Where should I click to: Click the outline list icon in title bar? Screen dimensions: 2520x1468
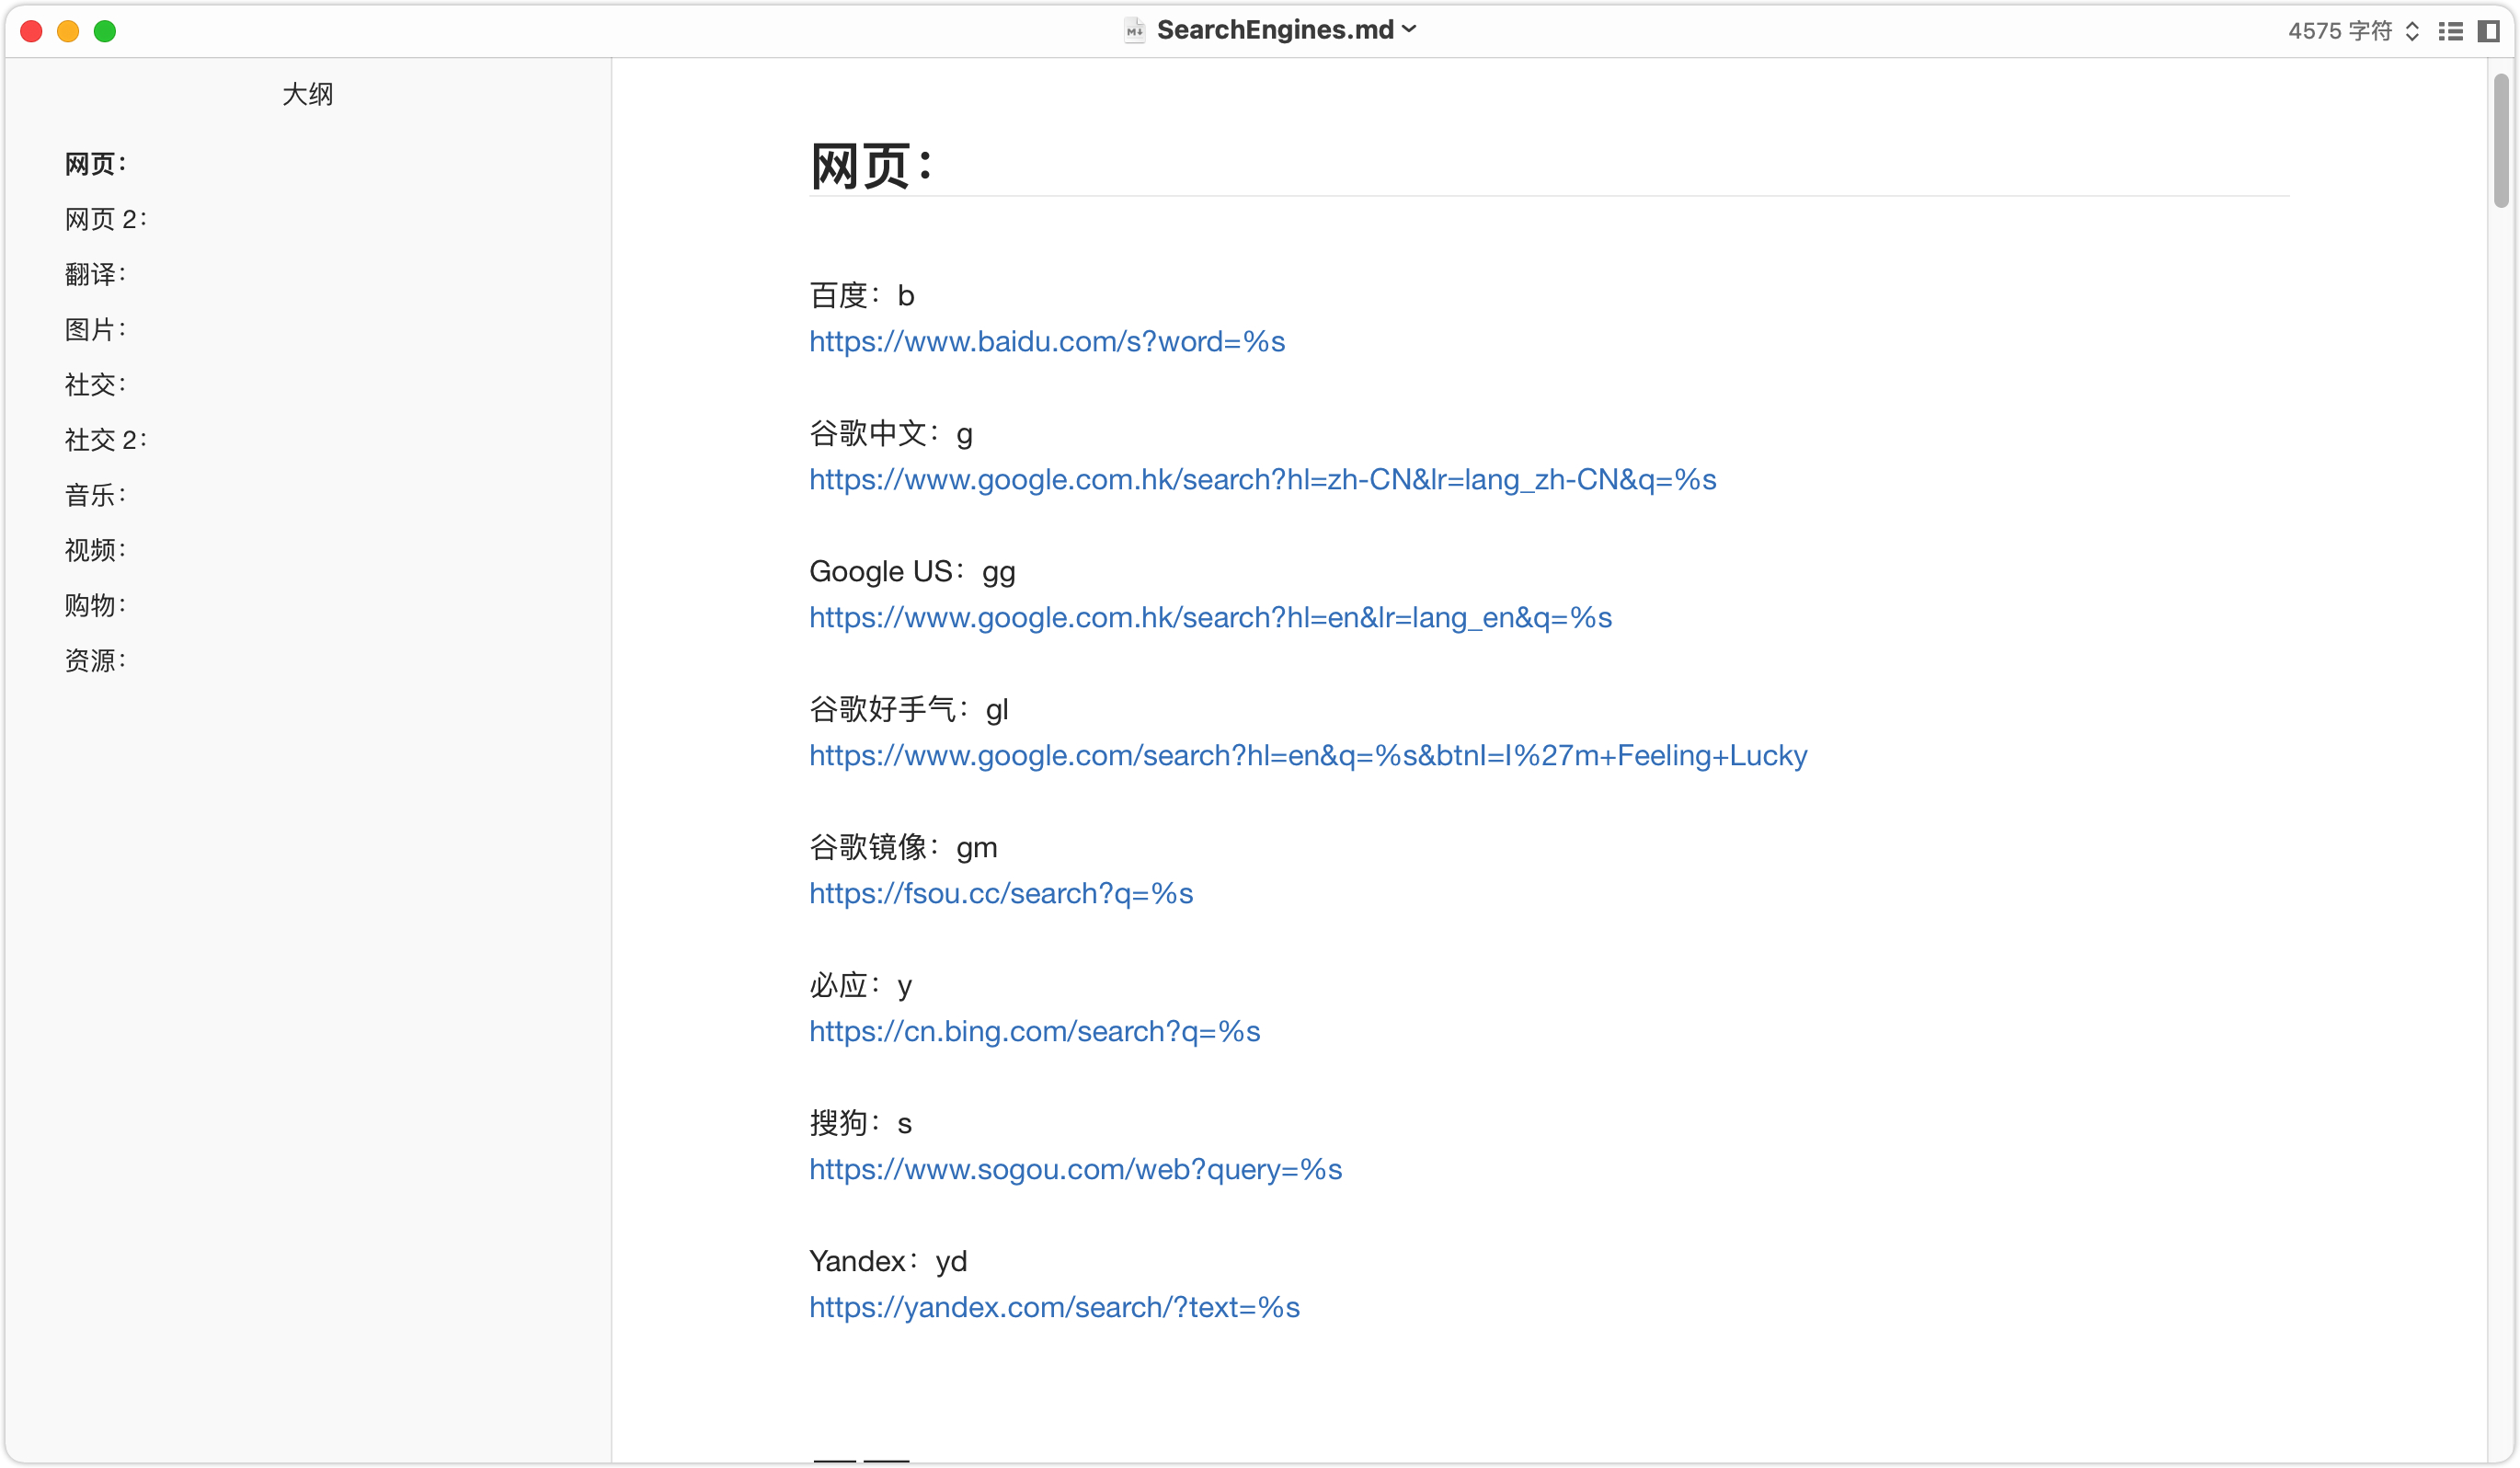pos(2450,31)
